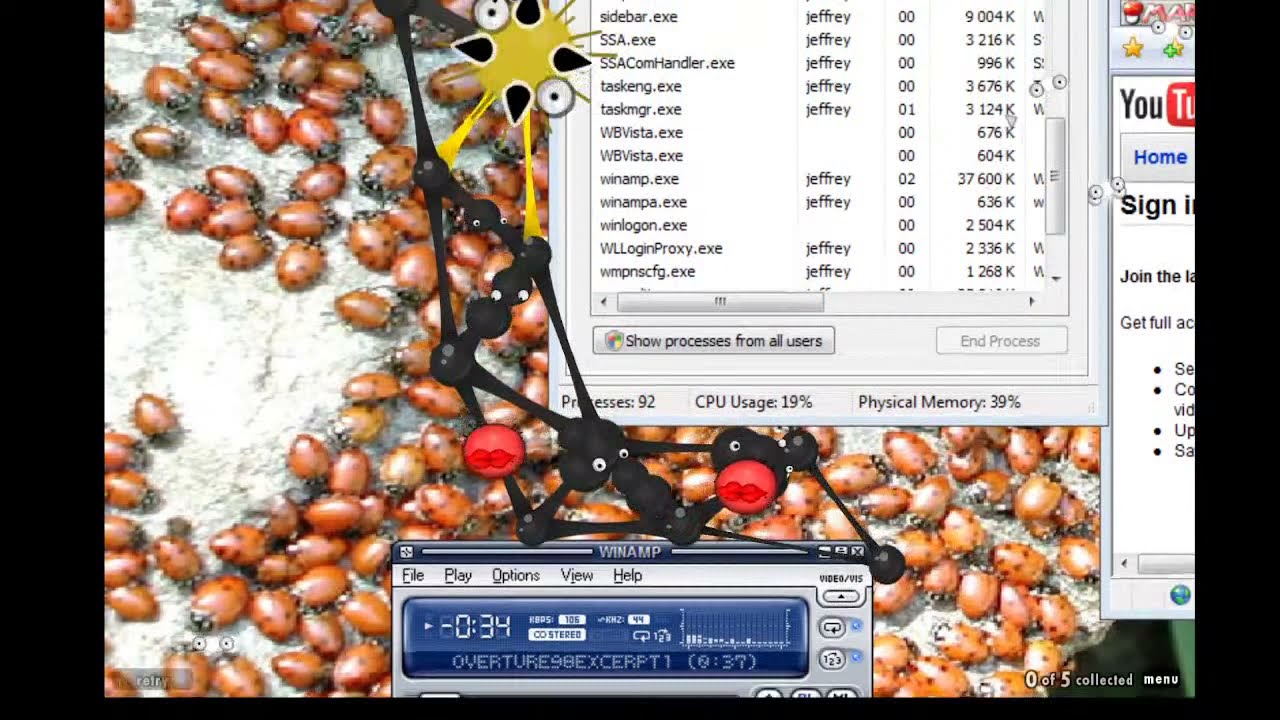Close the Winamp window

pos(857,552)
